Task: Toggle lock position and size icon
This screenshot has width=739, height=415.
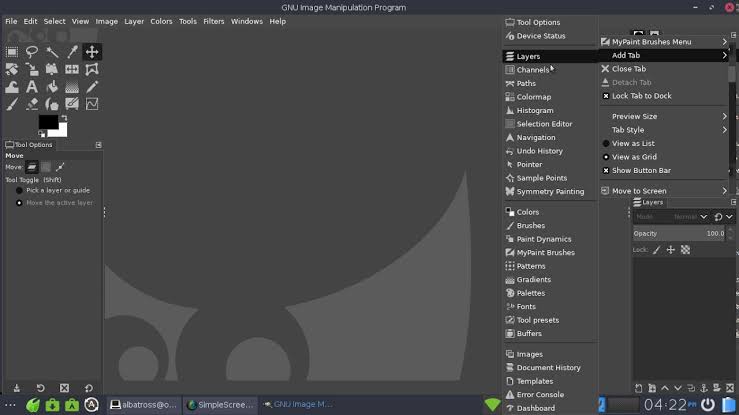Action: point(671,250)
